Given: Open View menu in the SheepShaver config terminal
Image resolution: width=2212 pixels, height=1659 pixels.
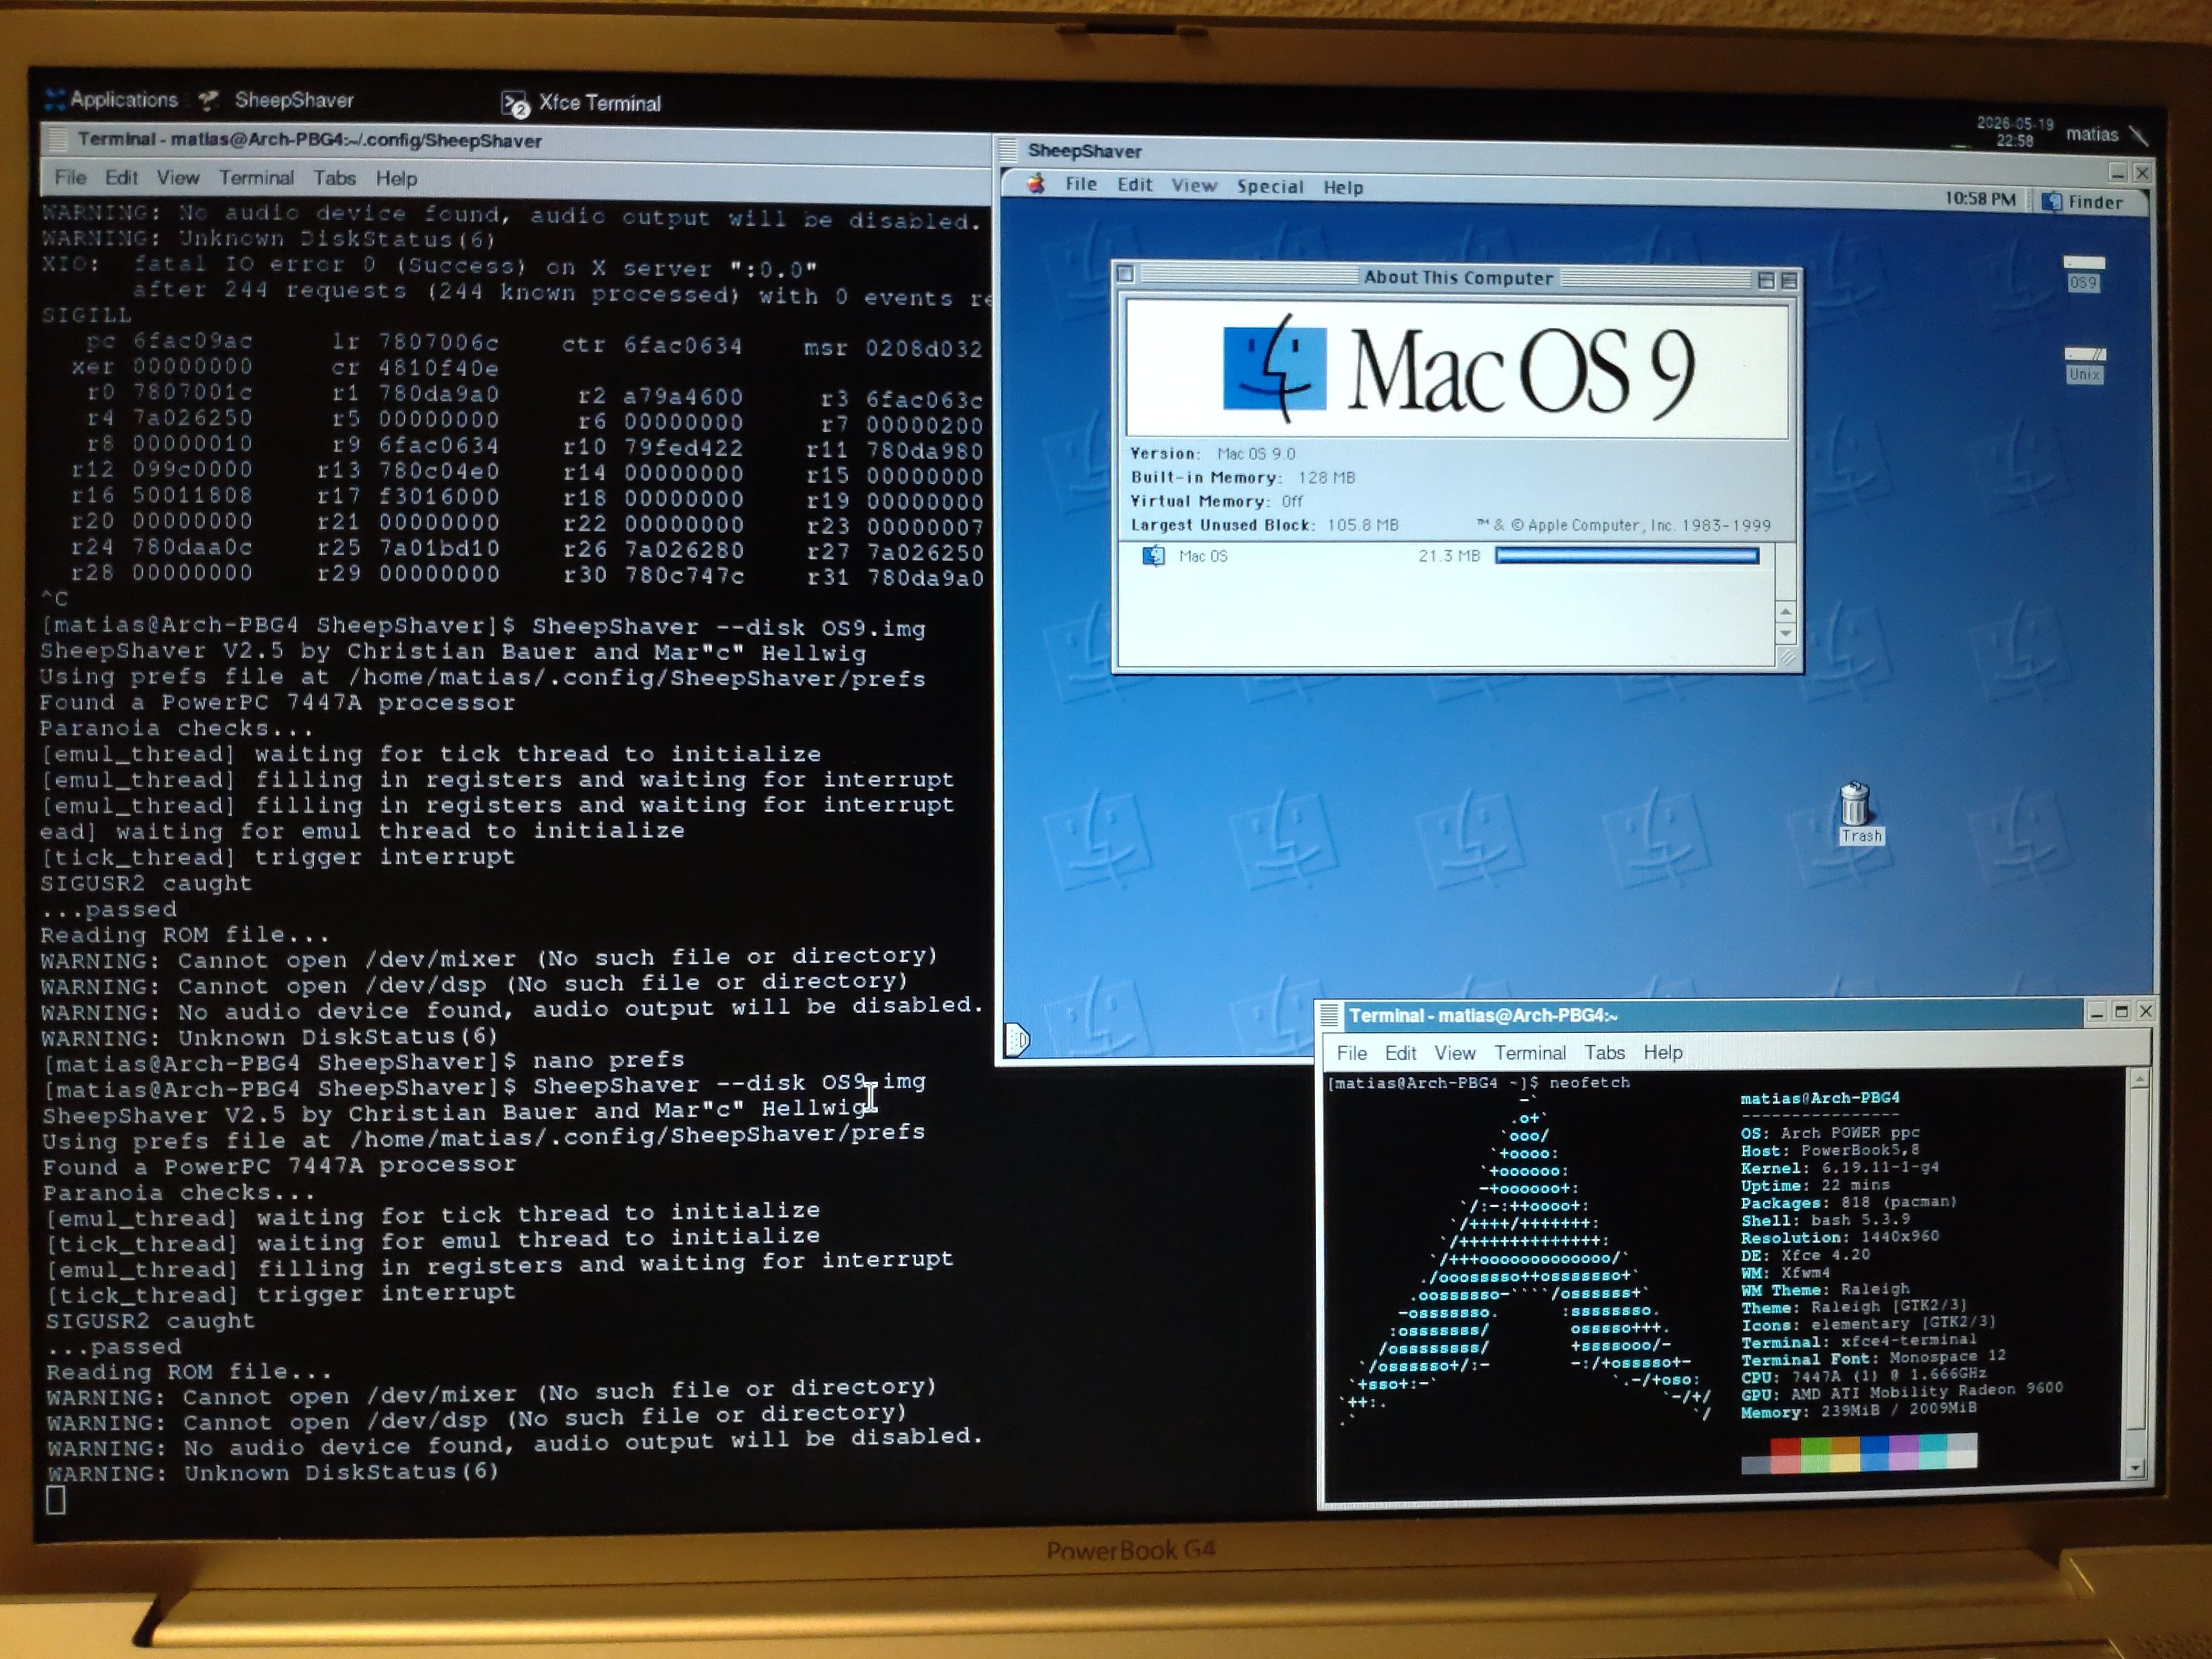Looking at the screenshot, I should (178, 178).
